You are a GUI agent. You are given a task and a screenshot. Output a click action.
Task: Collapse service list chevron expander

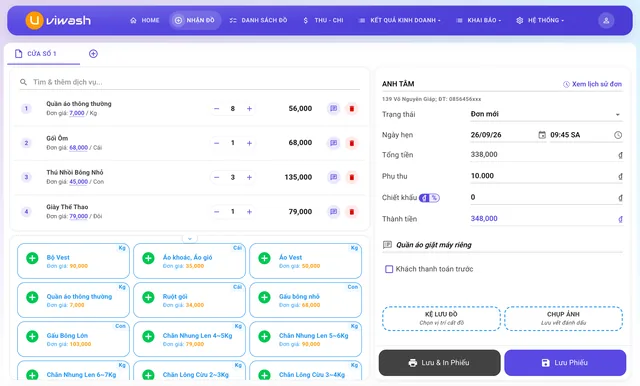[190, 239]
